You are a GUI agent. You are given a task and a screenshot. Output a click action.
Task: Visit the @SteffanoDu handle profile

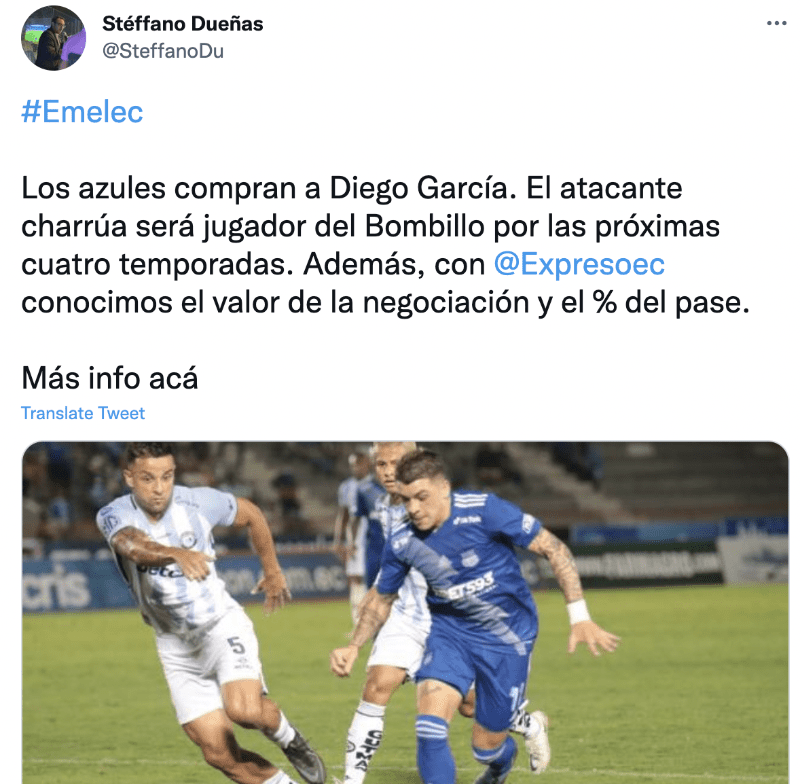(x=163, y=51)
